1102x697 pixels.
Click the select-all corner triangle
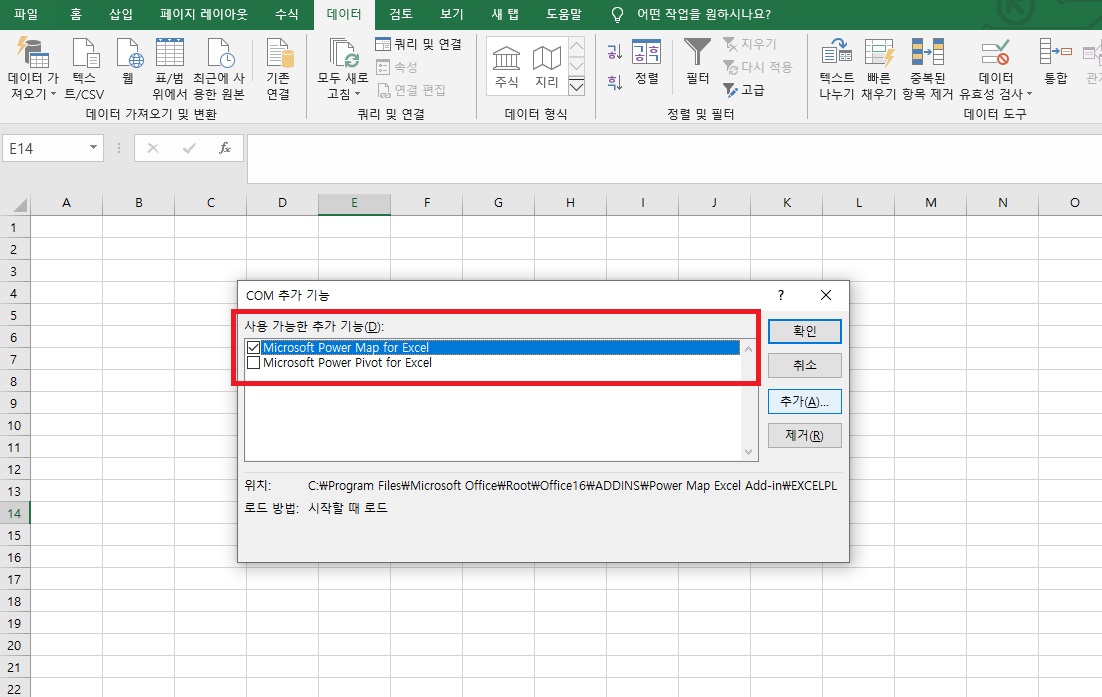click(18, 204)
